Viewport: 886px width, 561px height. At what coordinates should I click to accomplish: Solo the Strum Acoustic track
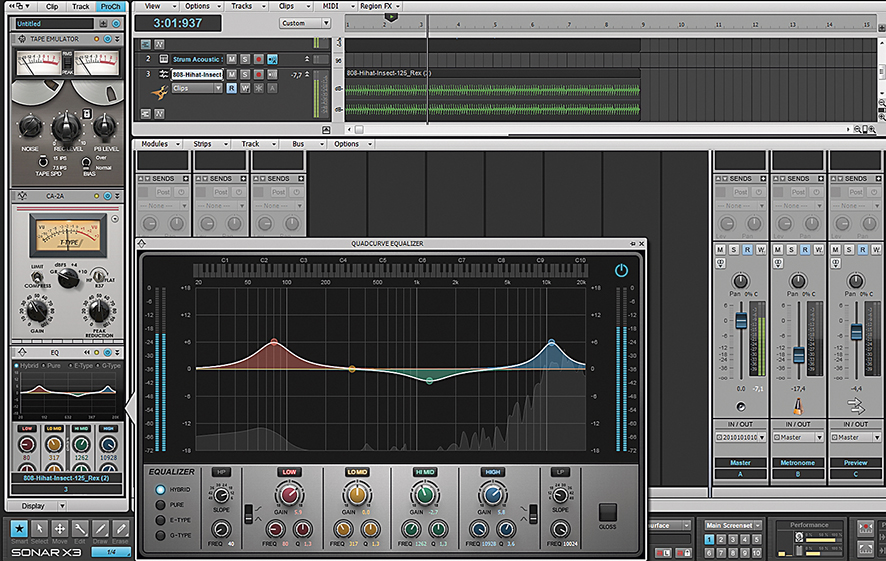tap(245, 59)
